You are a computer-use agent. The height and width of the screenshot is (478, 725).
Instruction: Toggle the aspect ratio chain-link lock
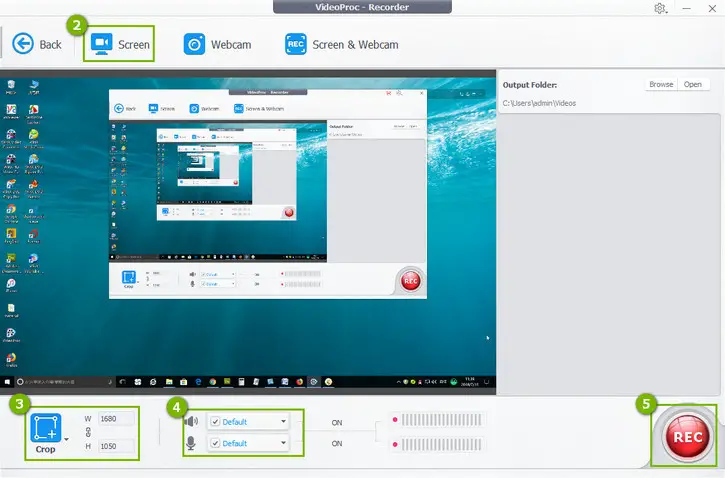click(x=88, y=432)
